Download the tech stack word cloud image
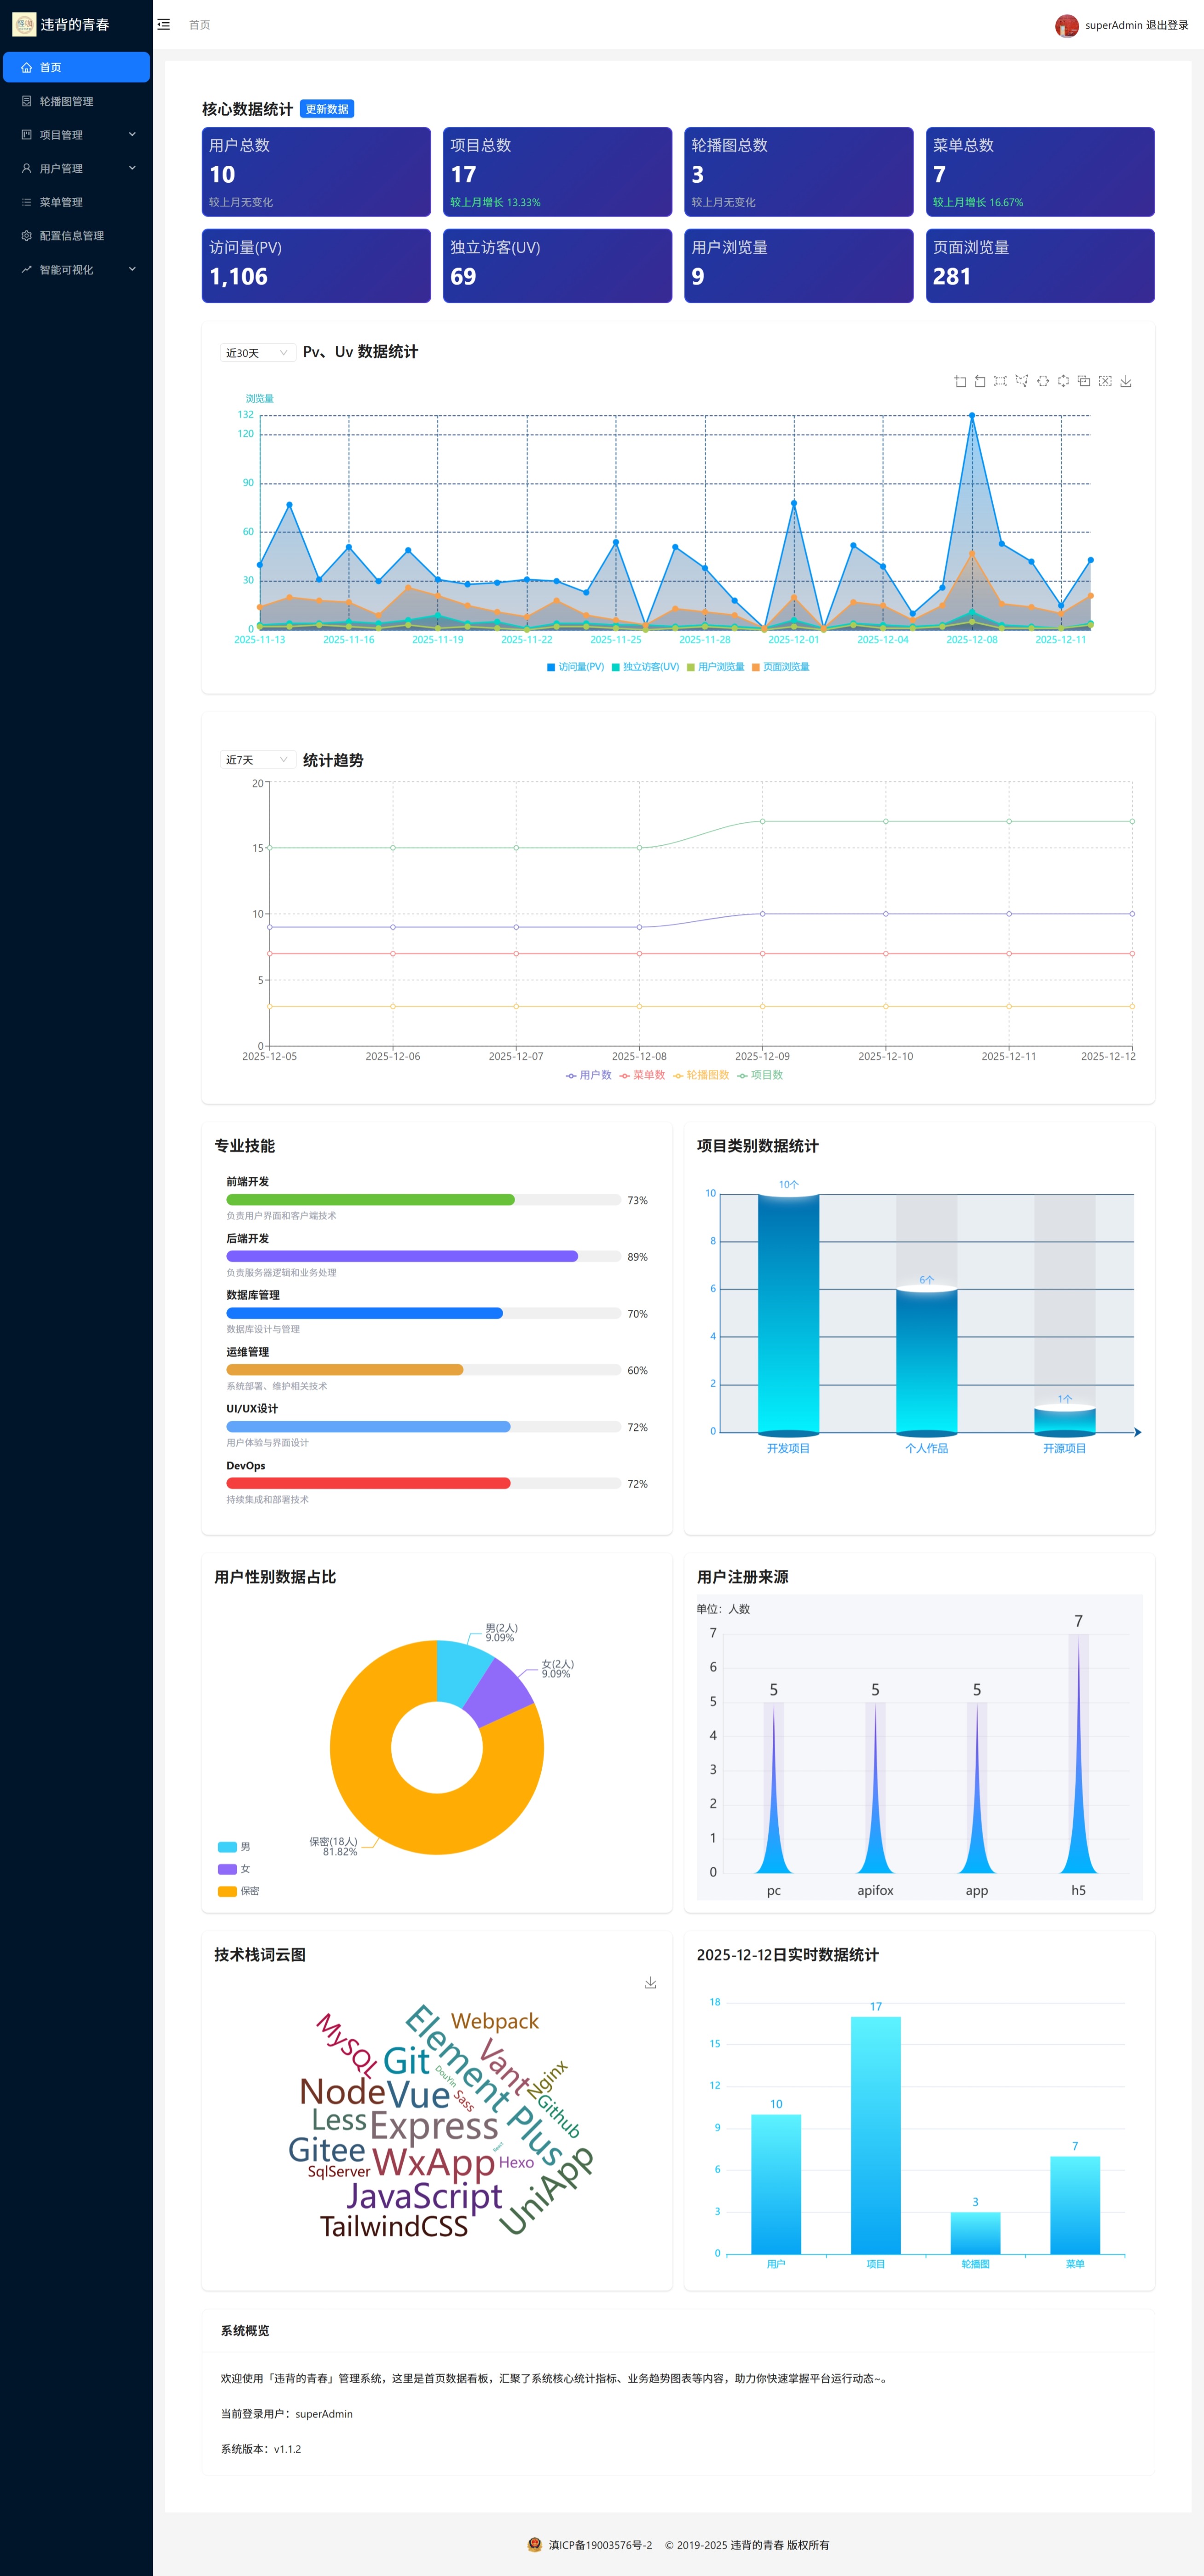Viewport: 1204px width, 2576px height. pos(650,1982)
